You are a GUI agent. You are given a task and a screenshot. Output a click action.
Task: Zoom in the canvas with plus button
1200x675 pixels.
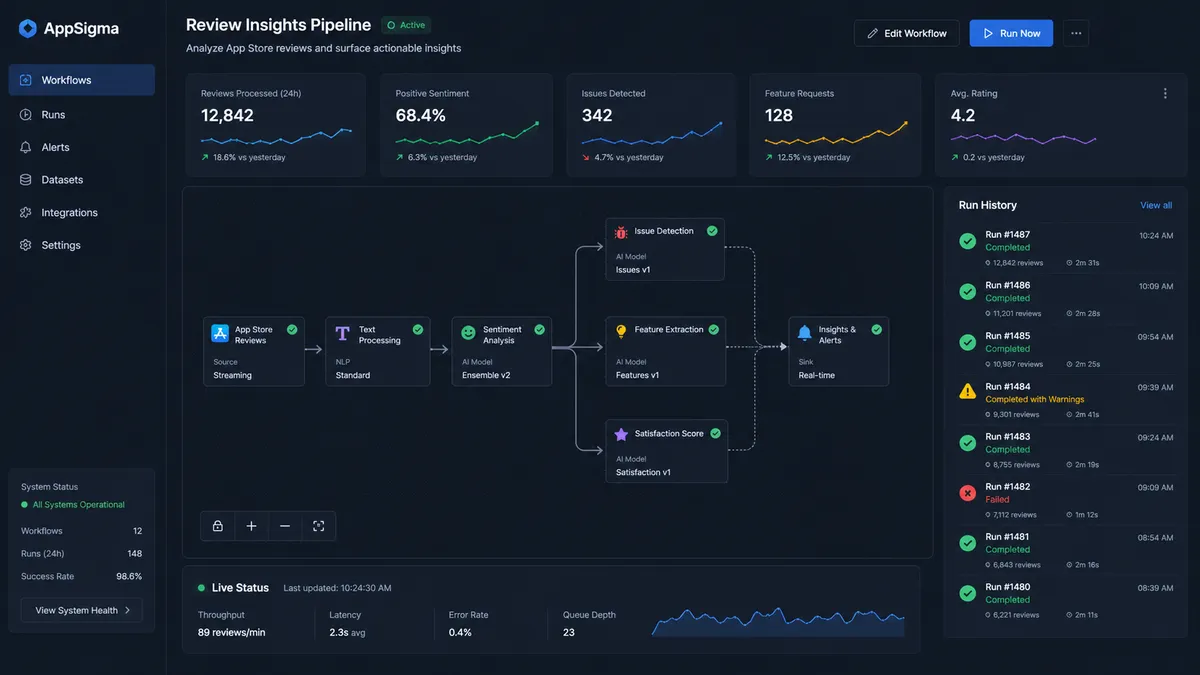click(x=251, y=526)
